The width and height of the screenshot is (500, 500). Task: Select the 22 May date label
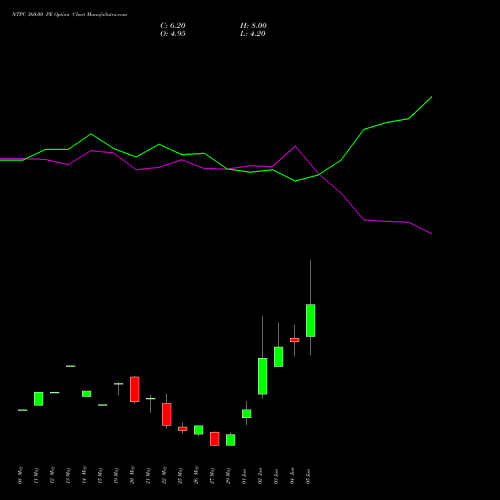point(165,475)
